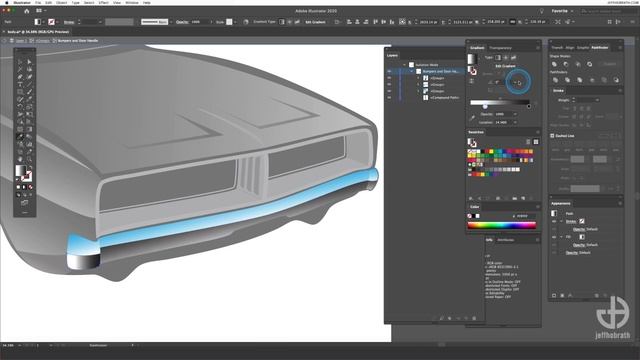Toggle Stroke visibility in Appearance panel

click(x=554, y=222)
